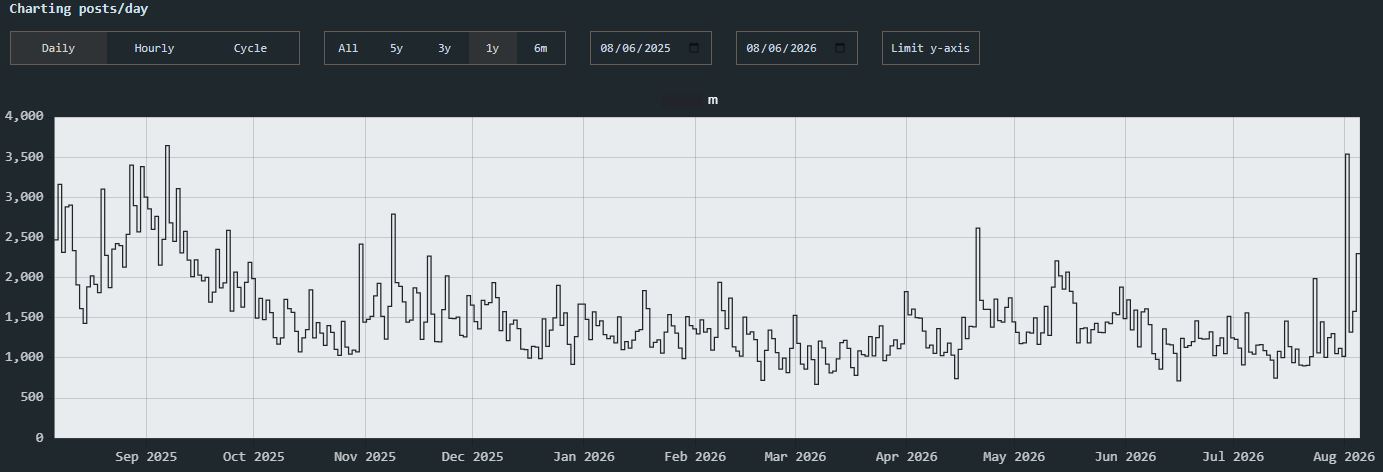Screen dimensions: 1383x472
Task: Click the Jan 2026 x-axis label
Action: pos(584,457)
